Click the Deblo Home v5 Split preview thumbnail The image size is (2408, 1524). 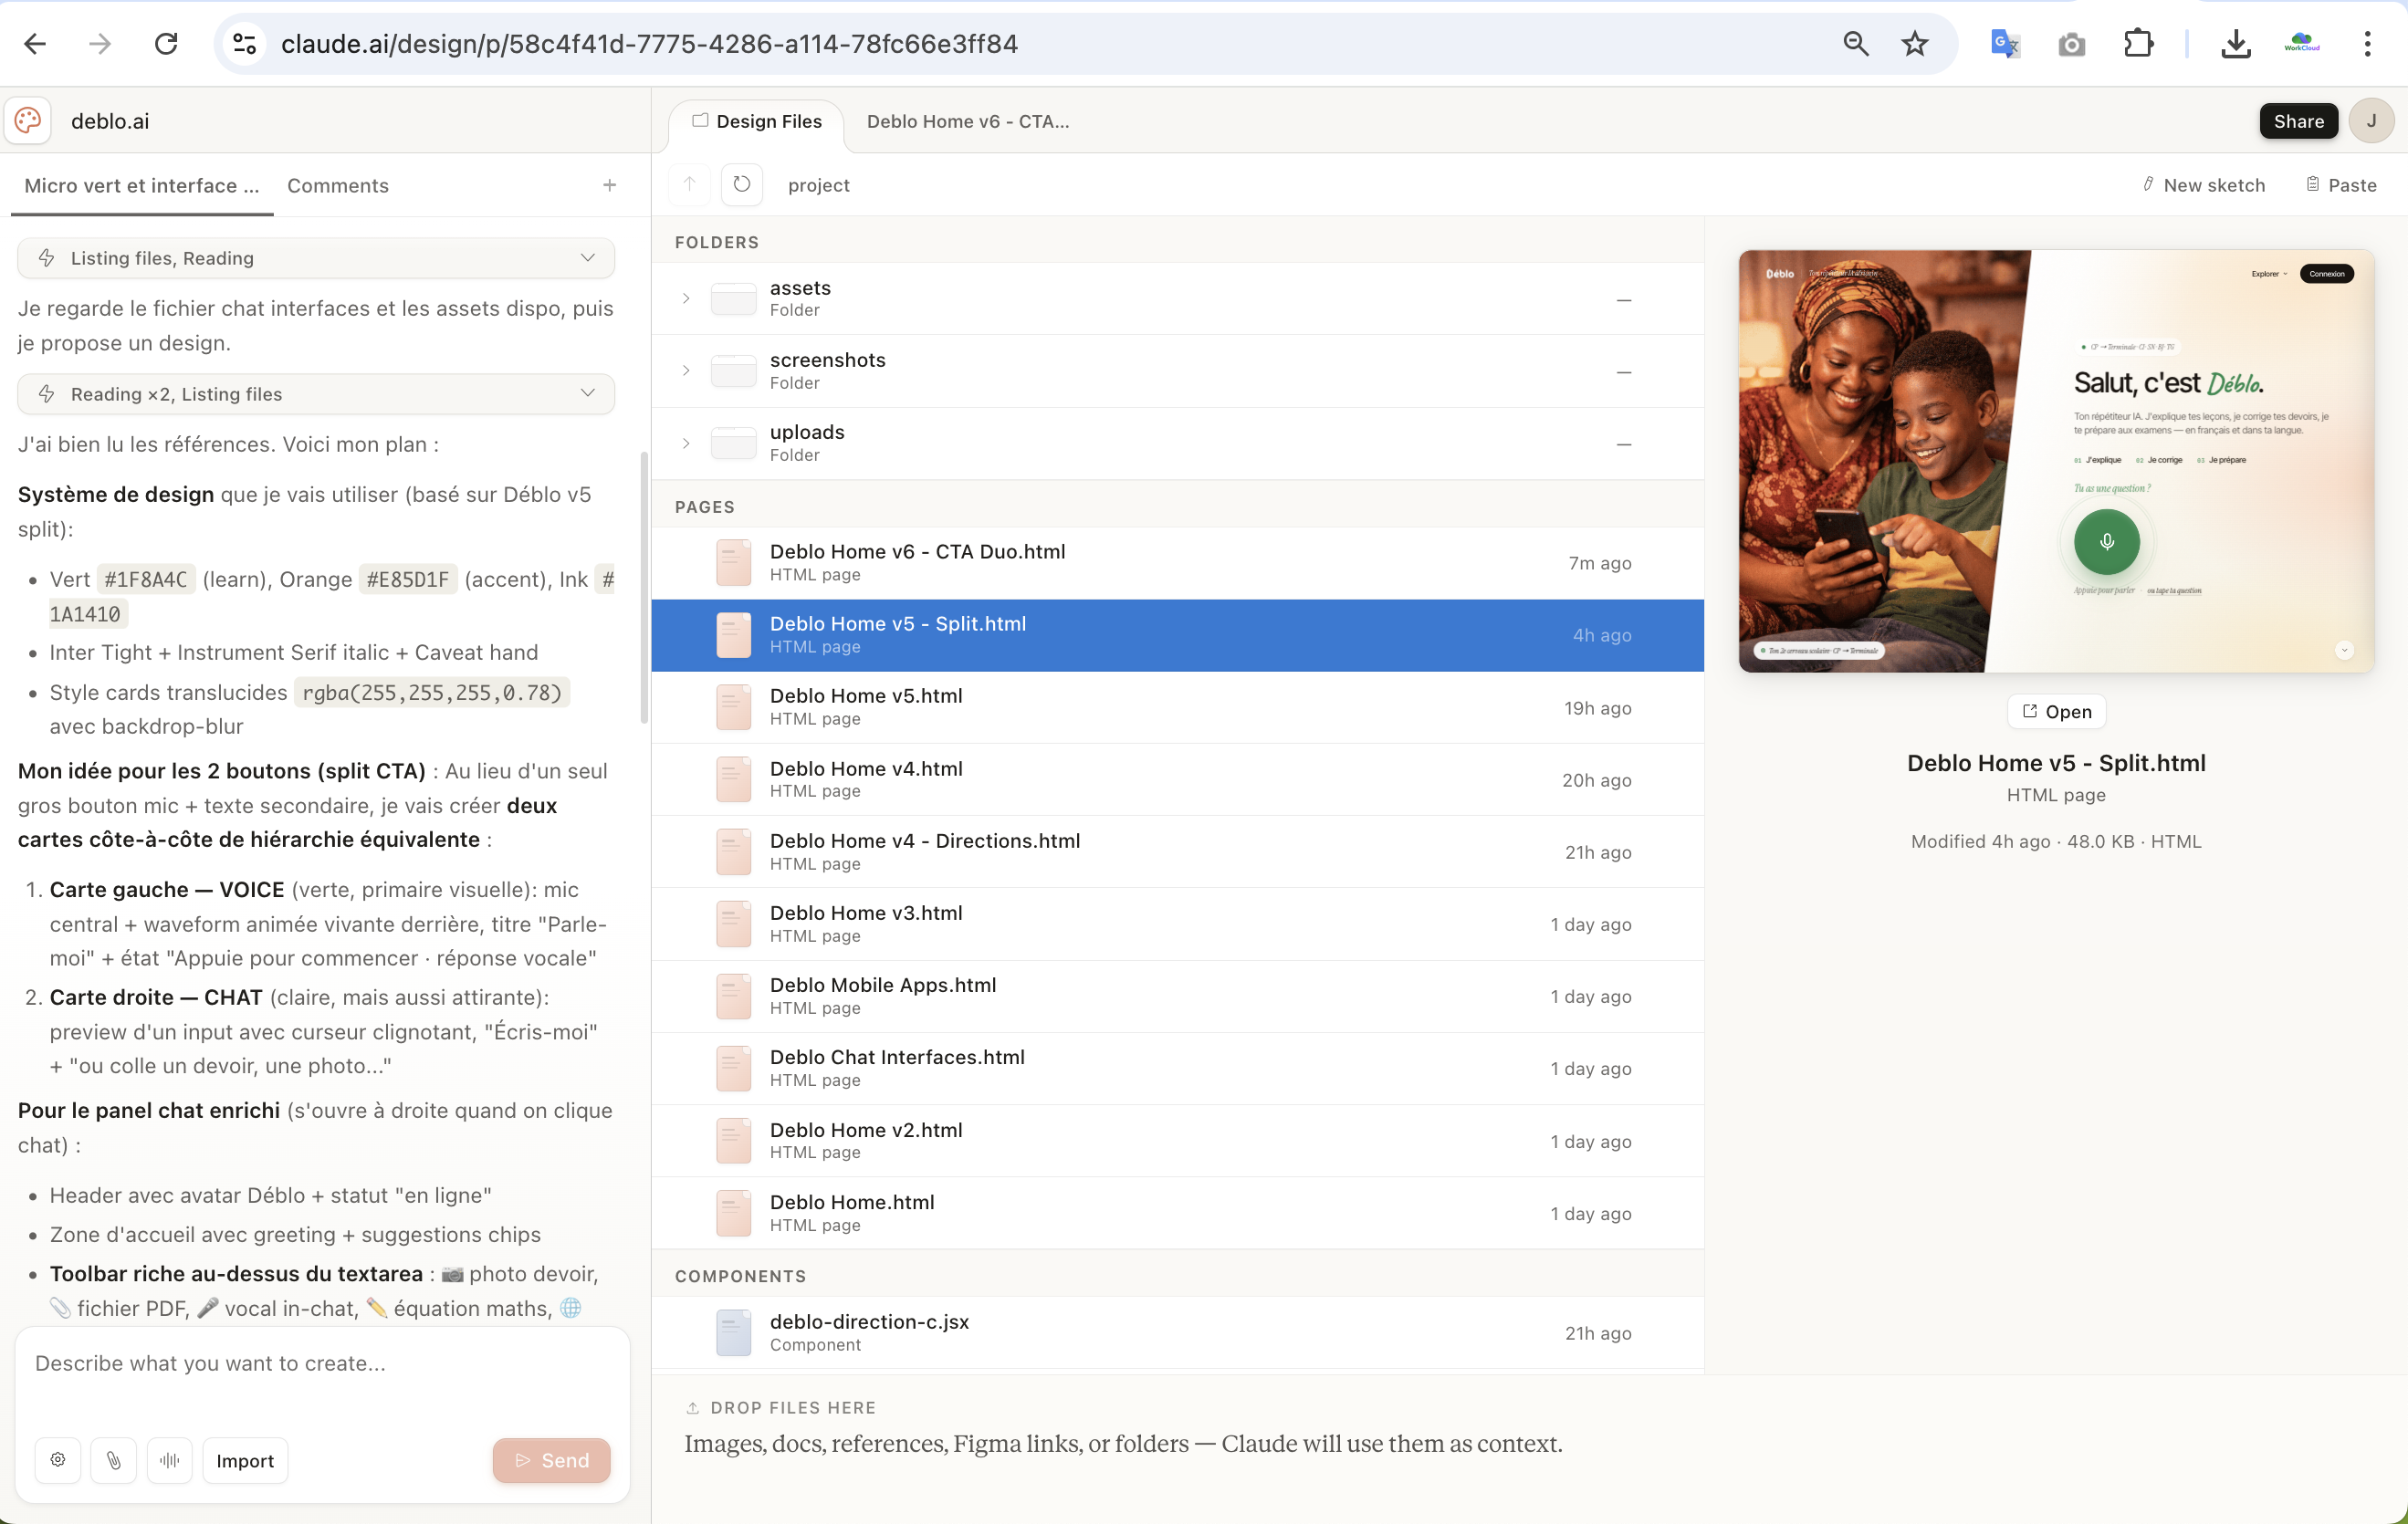(x=2056, y=460)
